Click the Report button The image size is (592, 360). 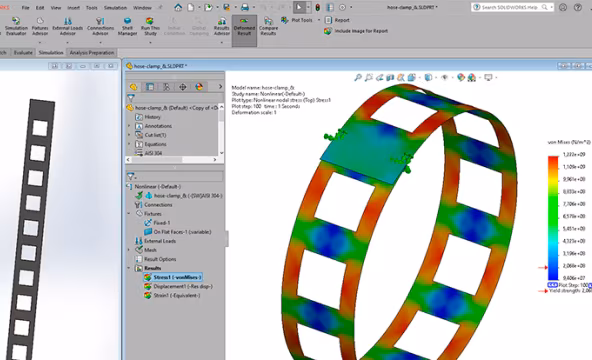coord(337,20)
